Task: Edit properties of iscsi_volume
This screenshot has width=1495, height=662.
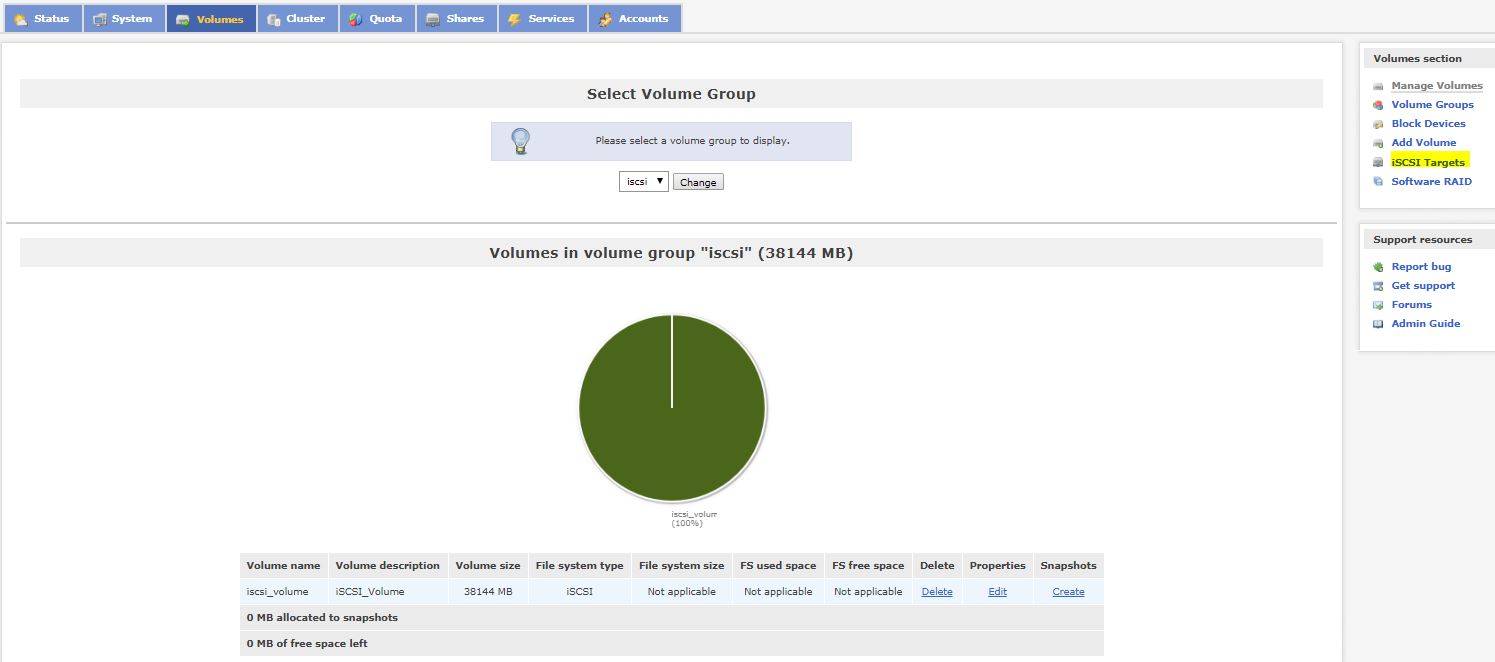Action: tap(997, 592)
